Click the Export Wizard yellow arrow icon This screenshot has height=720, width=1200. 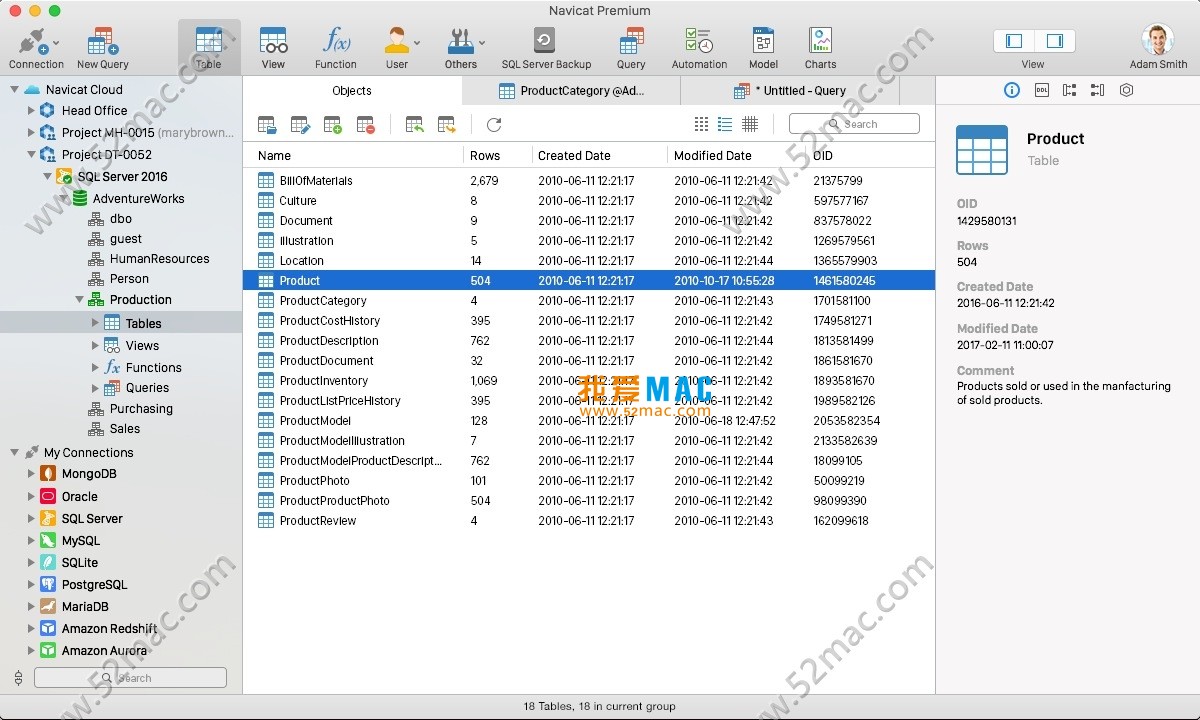(447, 125)
